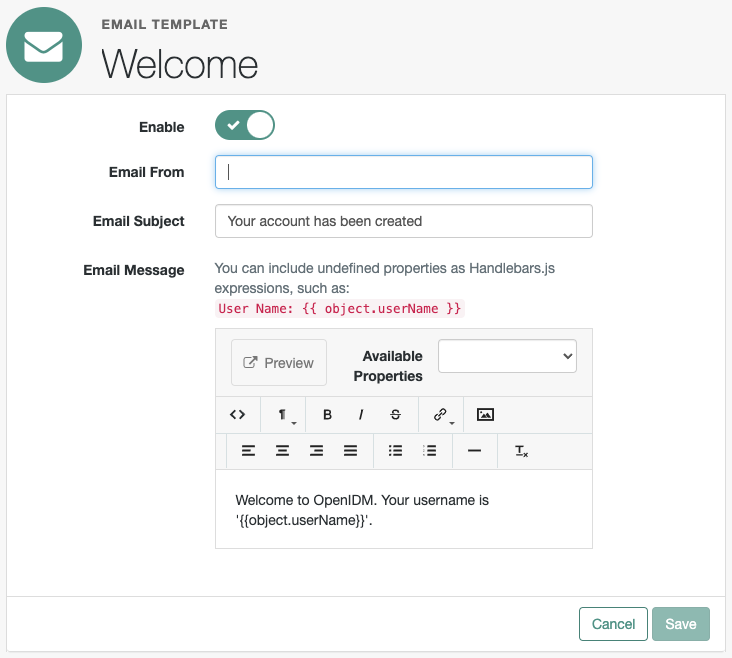Clear text formatting with Tx icon
Image resolution: width=732 pixels, height=658 pixels.
pos(521,451)
